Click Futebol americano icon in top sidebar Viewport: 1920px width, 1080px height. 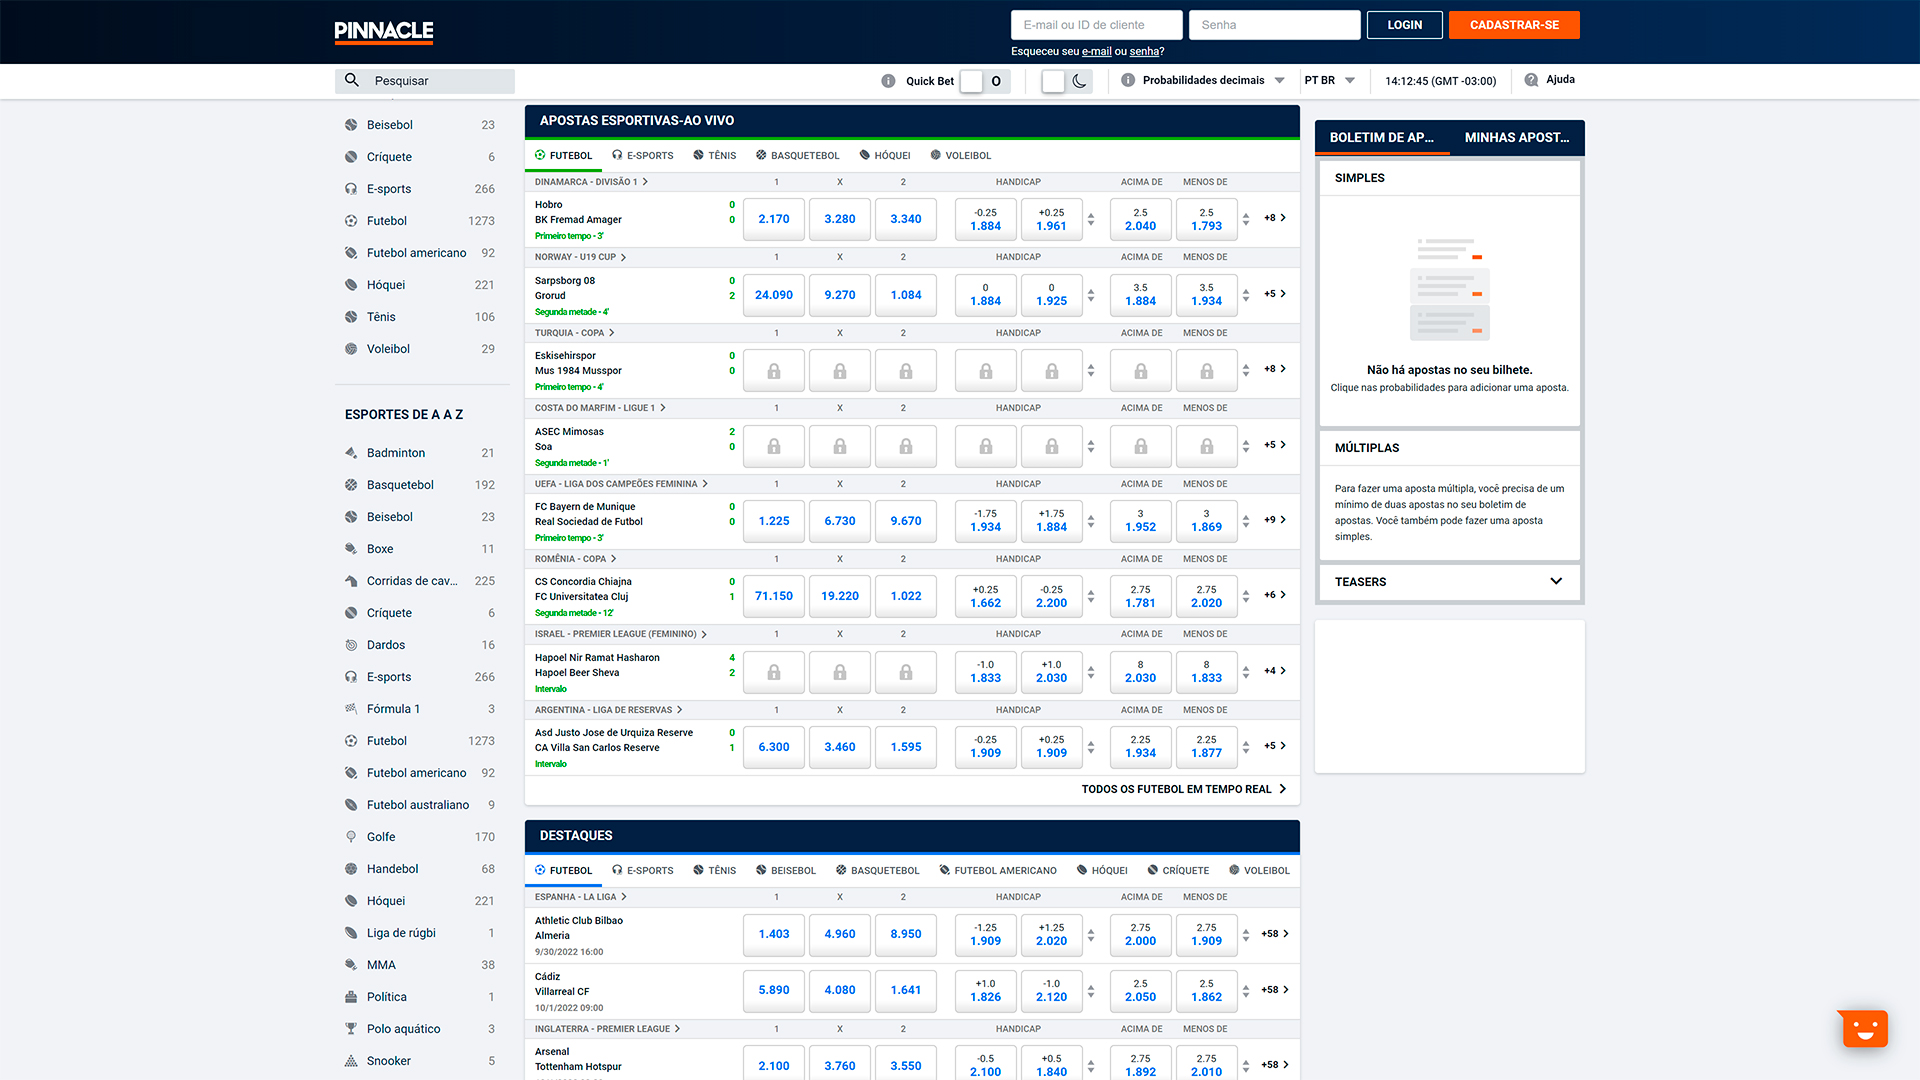coord(351,253)
